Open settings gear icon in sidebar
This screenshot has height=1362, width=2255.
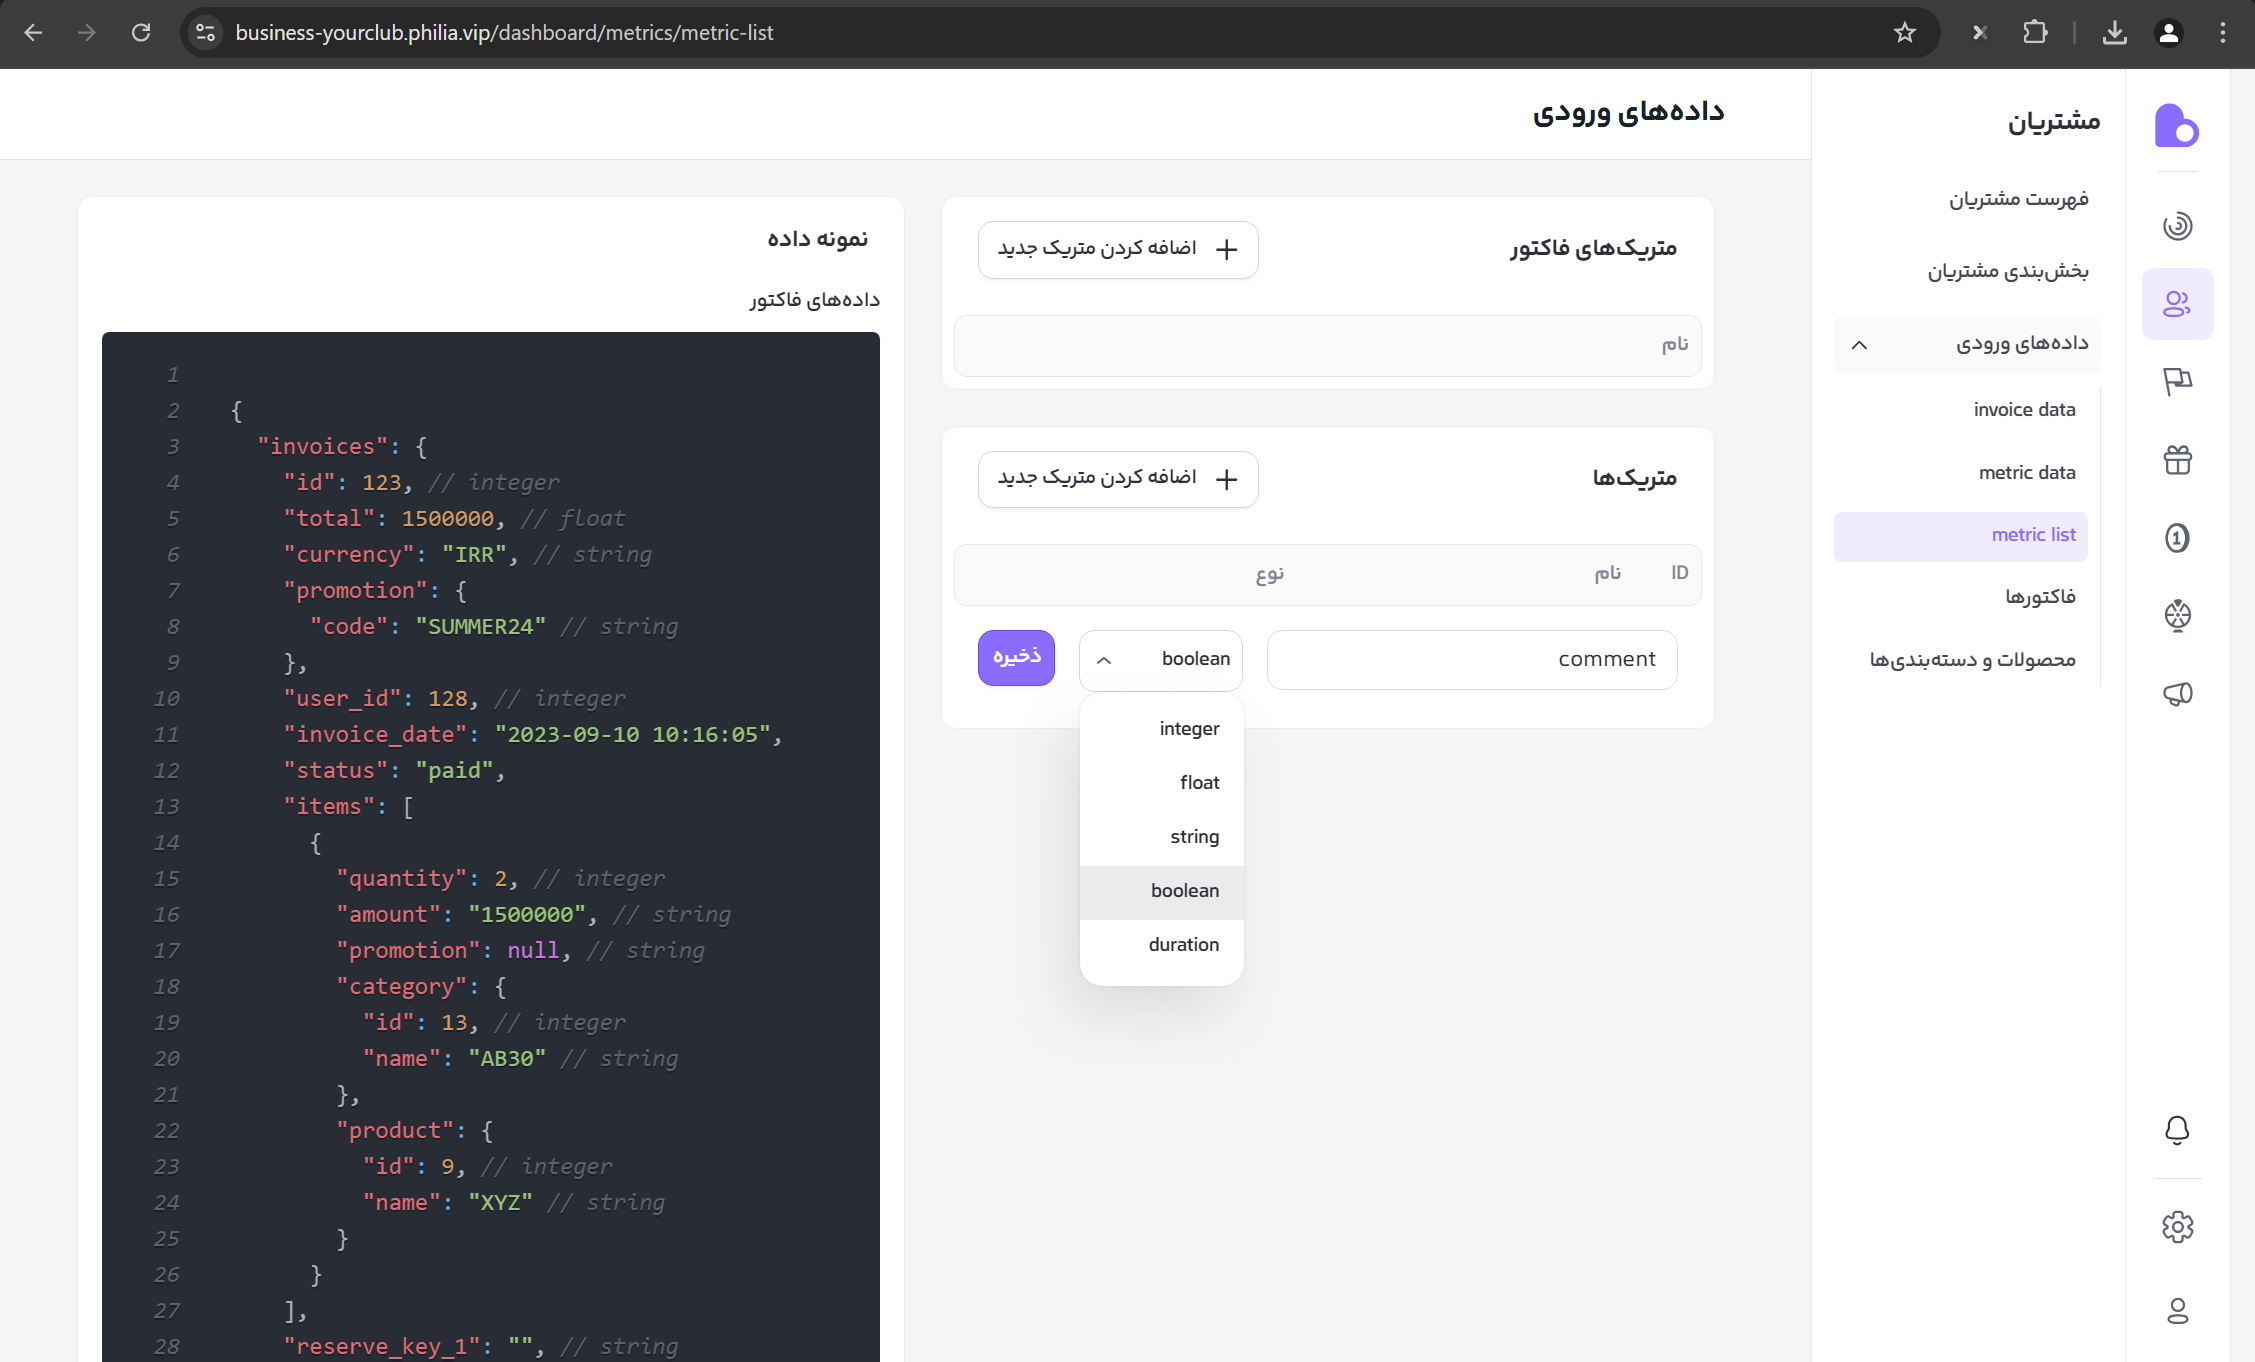2177,1226
